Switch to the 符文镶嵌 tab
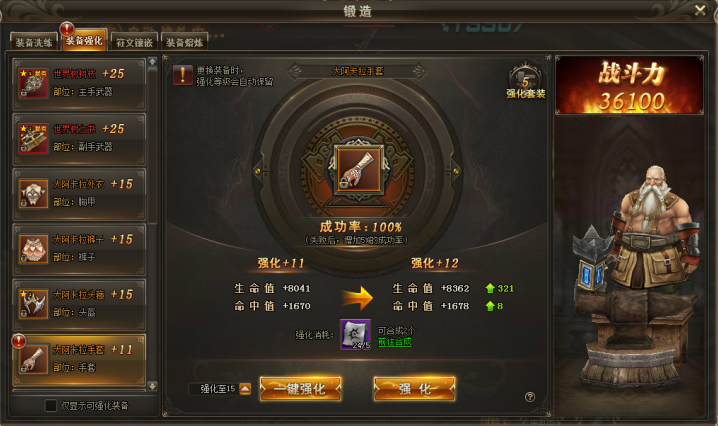718x426 pixels. [x=134, y=42]
